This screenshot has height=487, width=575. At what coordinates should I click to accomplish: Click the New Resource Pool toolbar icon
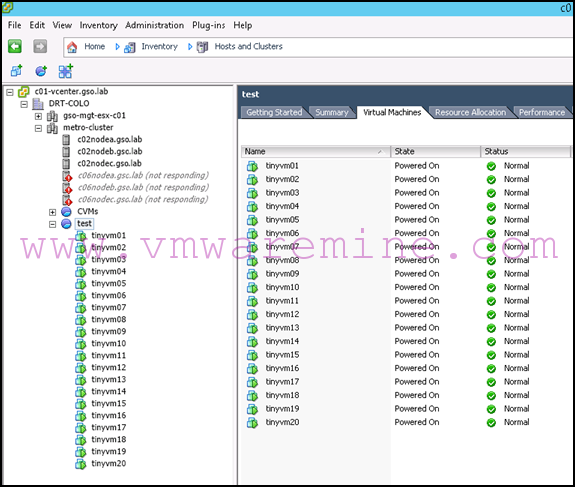(41, 70)
